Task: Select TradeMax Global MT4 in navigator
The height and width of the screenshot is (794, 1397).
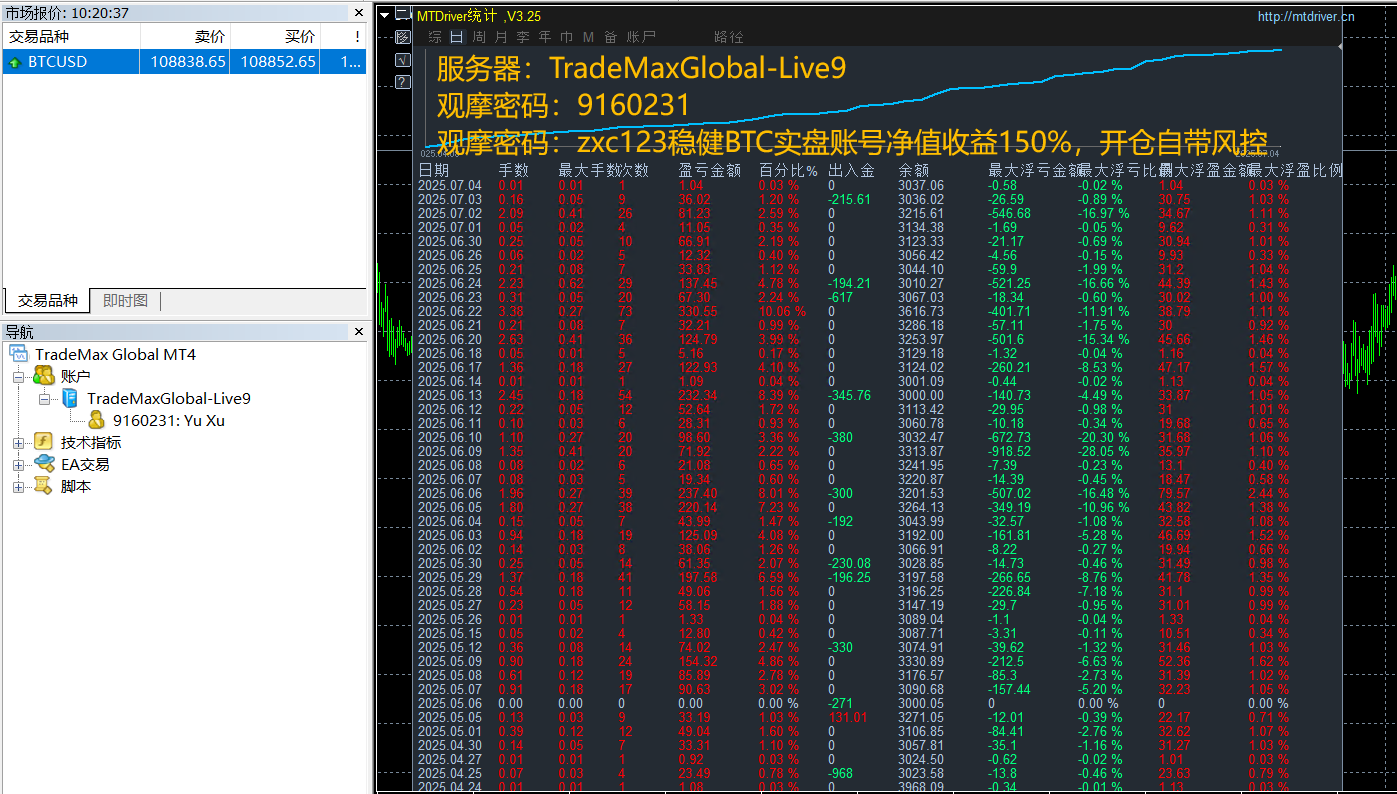Action: [115, 354]
